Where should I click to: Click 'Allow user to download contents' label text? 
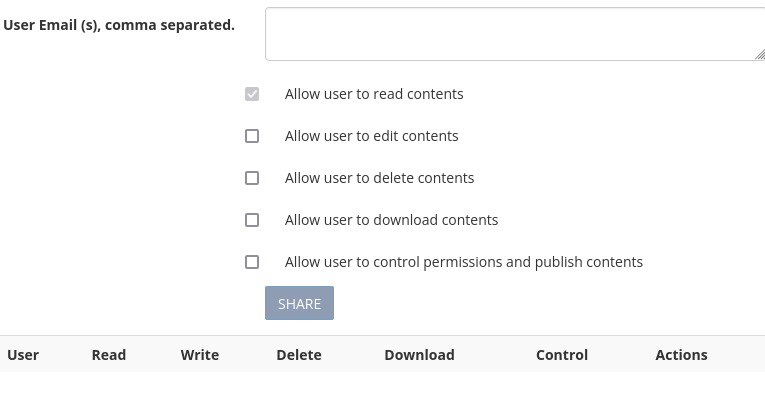pos(391,220)
